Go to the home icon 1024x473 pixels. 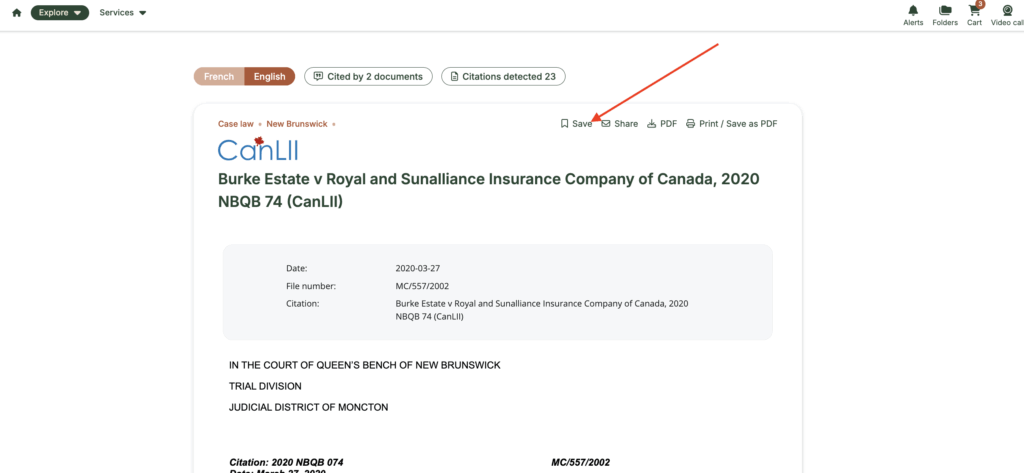pos(17,13)
